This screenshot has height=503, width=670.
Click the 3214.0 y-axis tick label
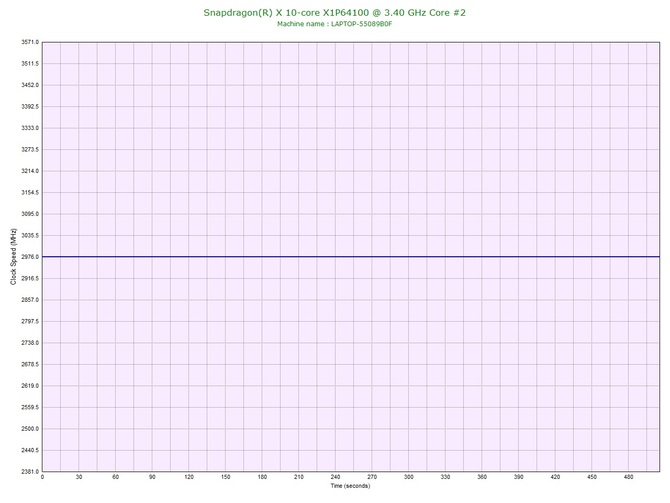tap(30, 171)
